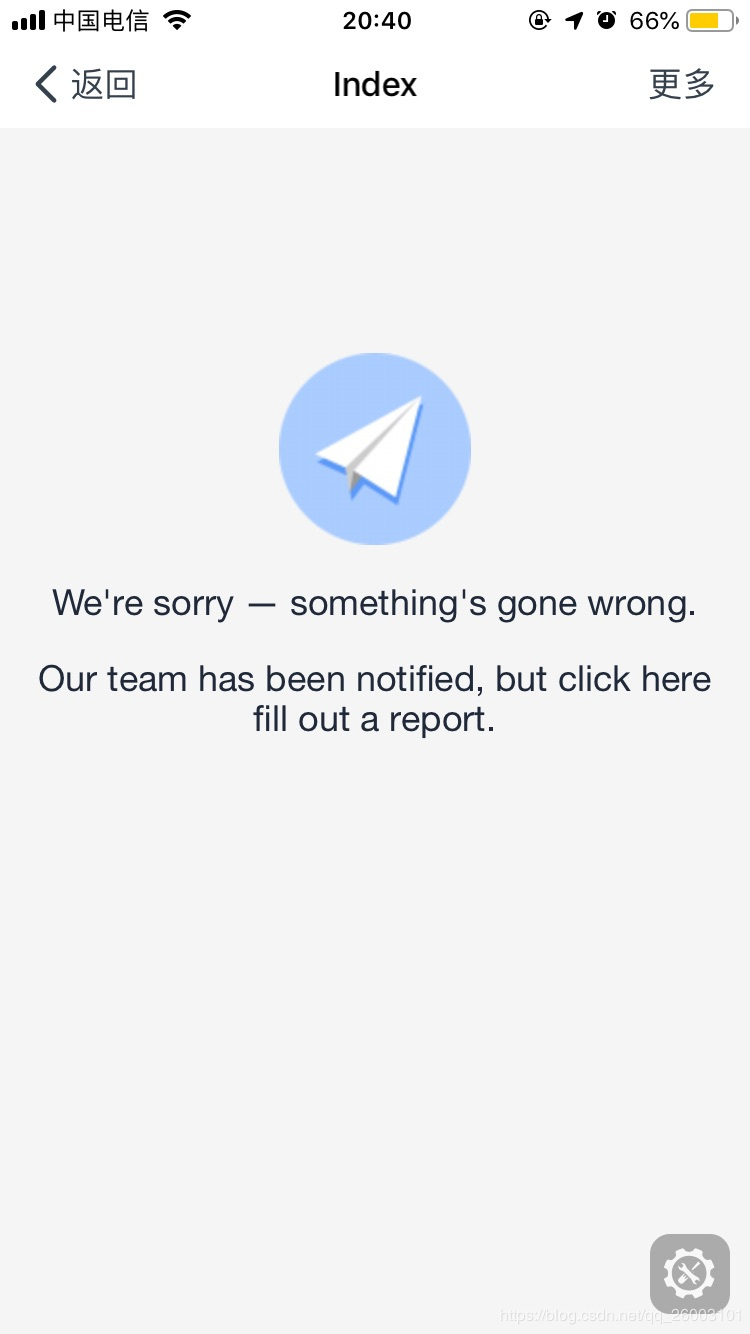Viewport: 750px width, 1334px height.
Task: Click the blog.csdn.net watermark URL
Action: point(621,1316)
